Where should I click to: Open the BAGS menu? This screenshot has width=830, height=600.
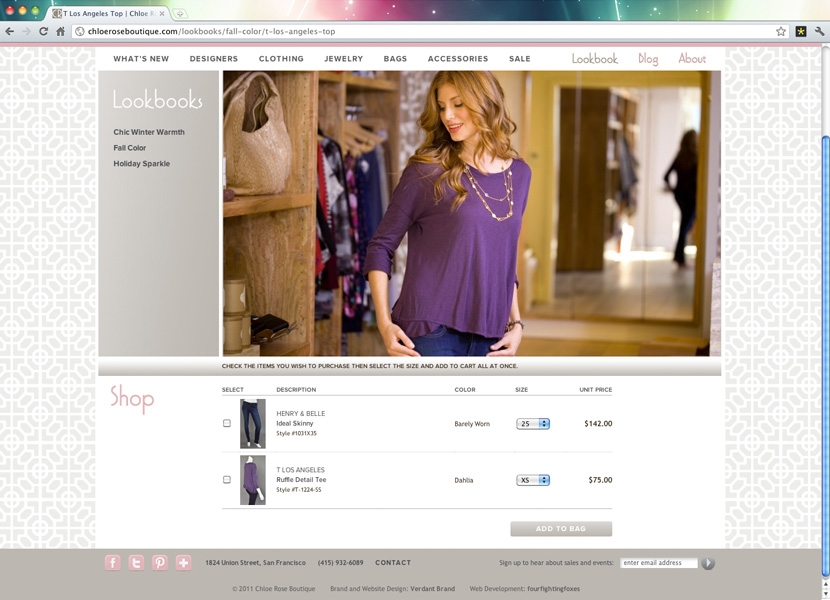pos(395,59)
